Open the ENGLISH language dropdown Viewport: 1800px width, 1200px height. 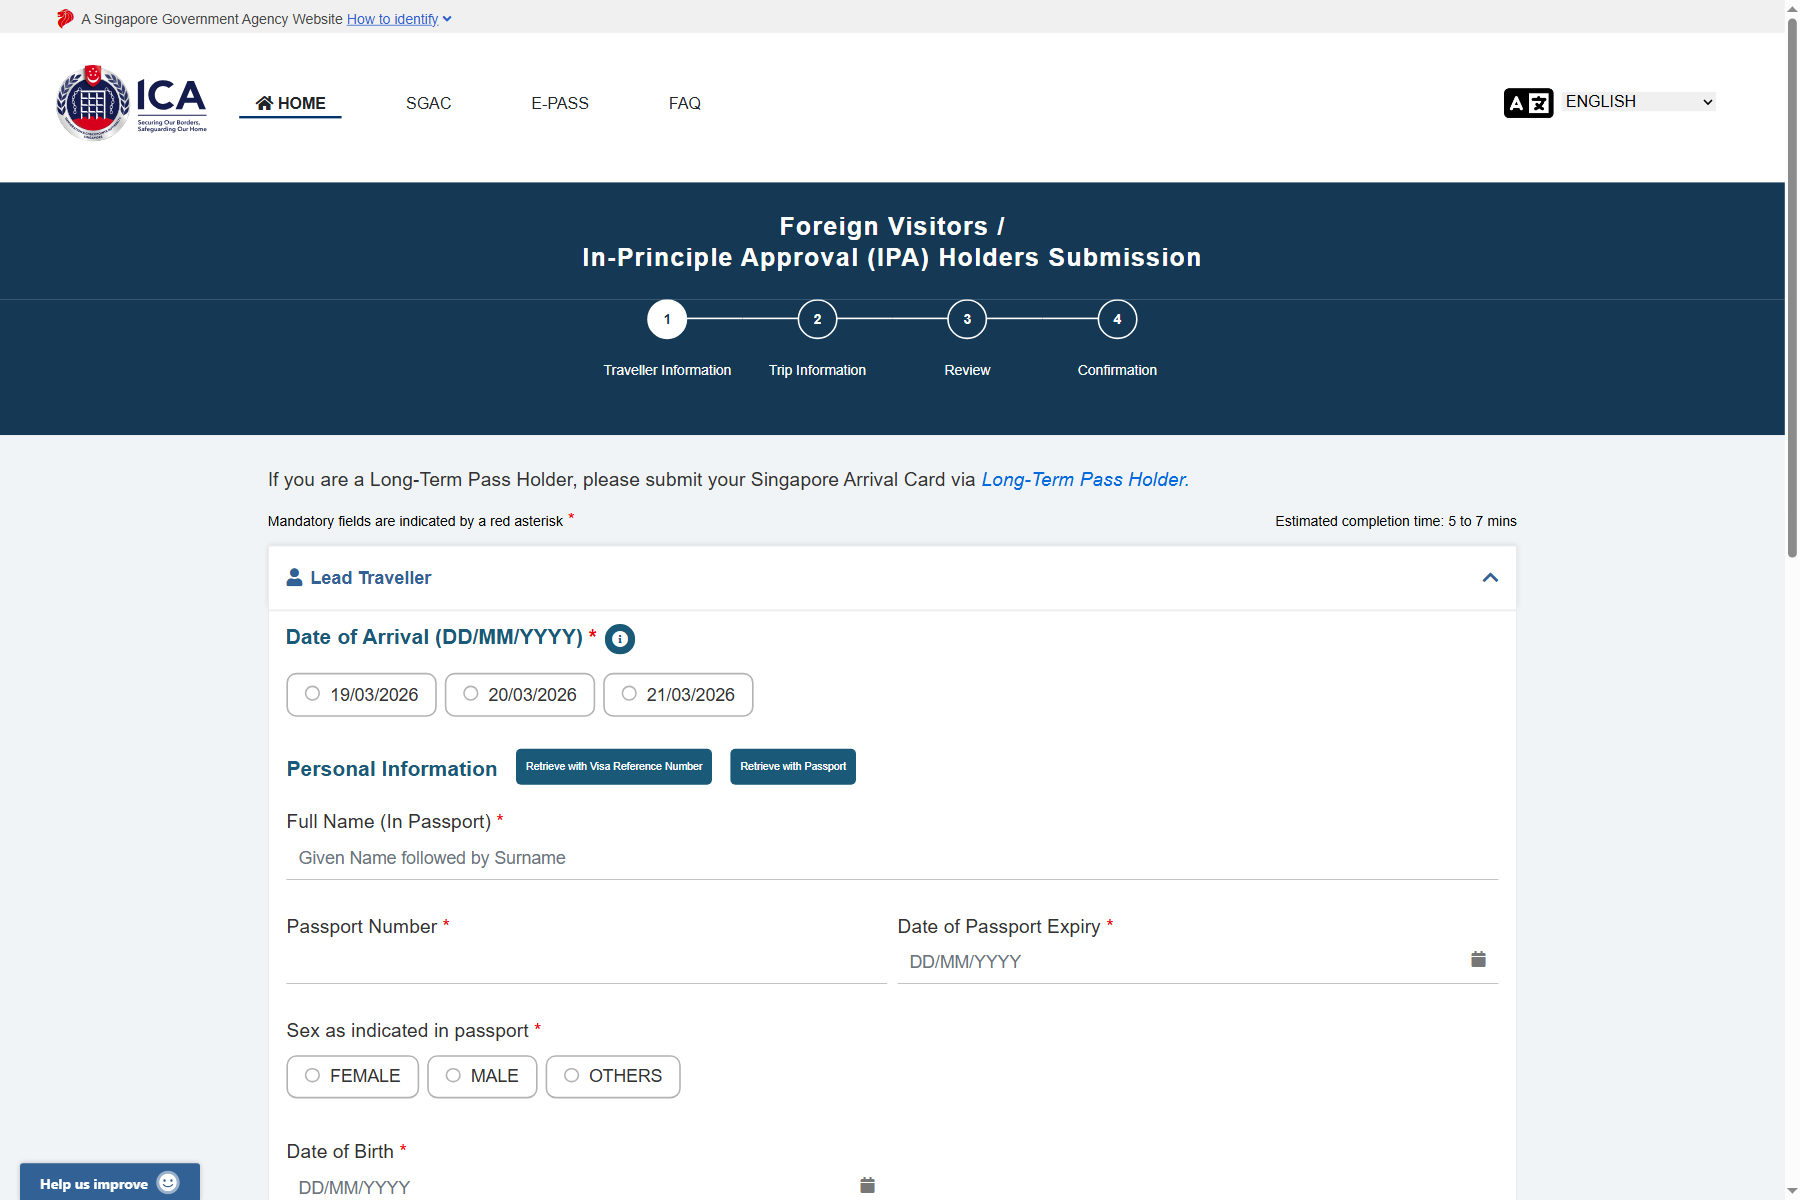click(x=1639, y=102)
